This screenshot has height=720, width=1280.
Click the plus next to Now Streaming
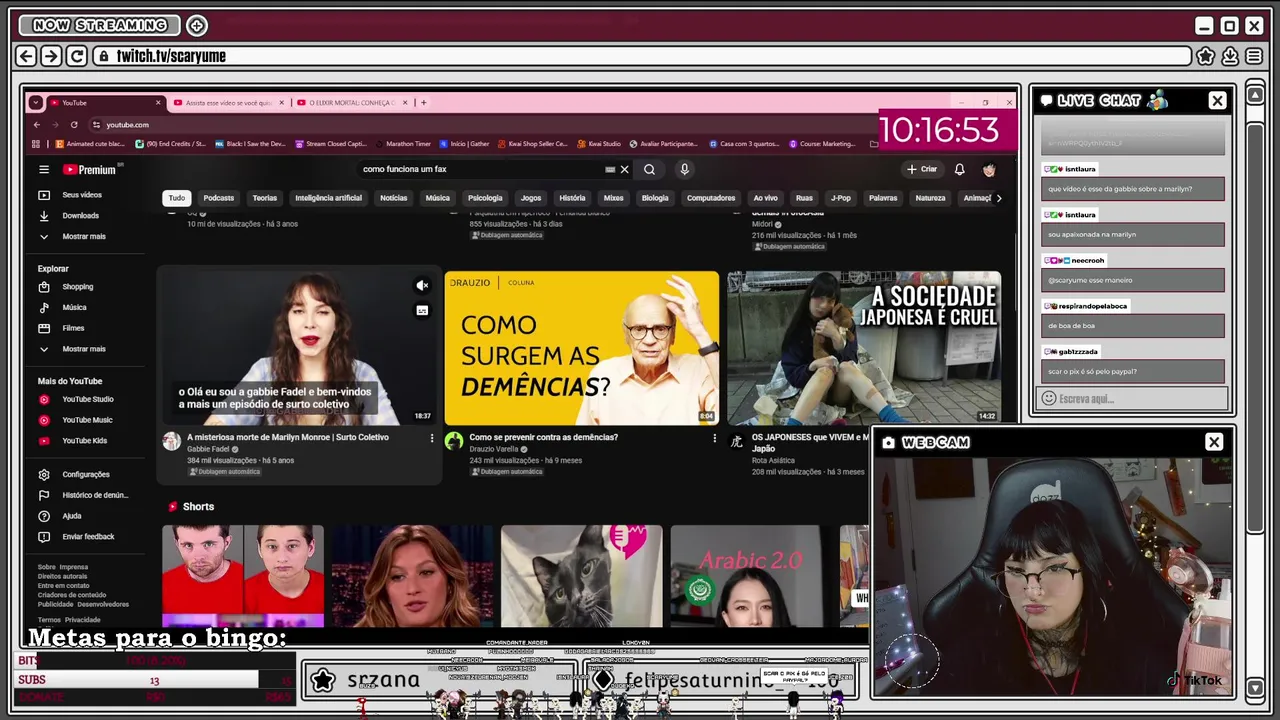tap(197, 25)
